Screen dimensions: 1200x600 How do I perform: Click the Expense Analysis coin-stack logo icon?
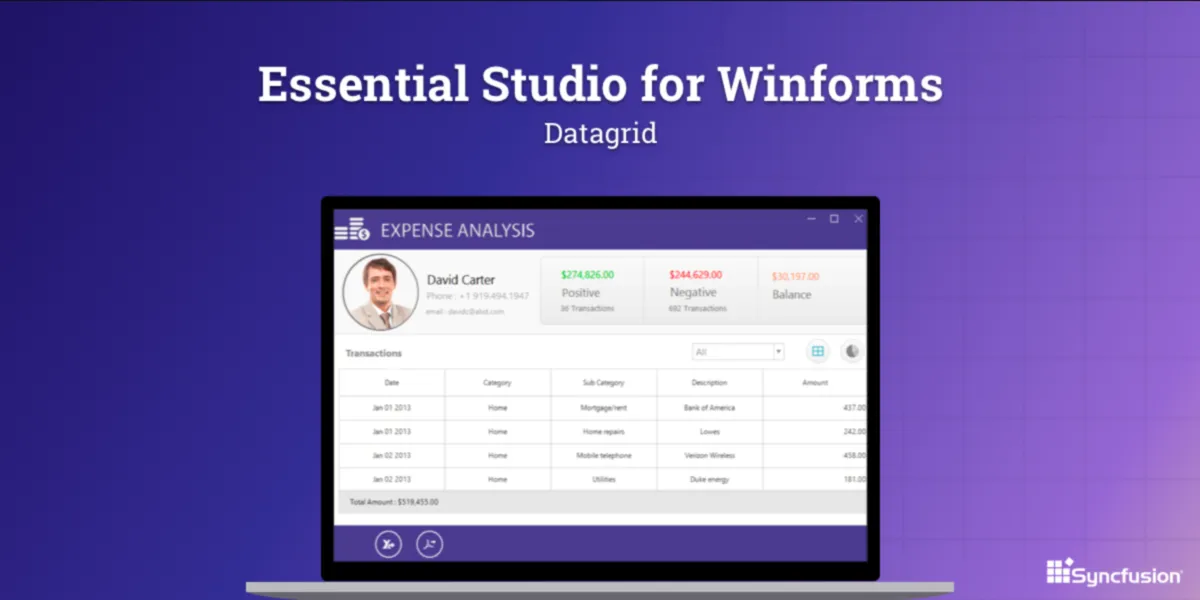pyautogui.click(x=352, y=229)
